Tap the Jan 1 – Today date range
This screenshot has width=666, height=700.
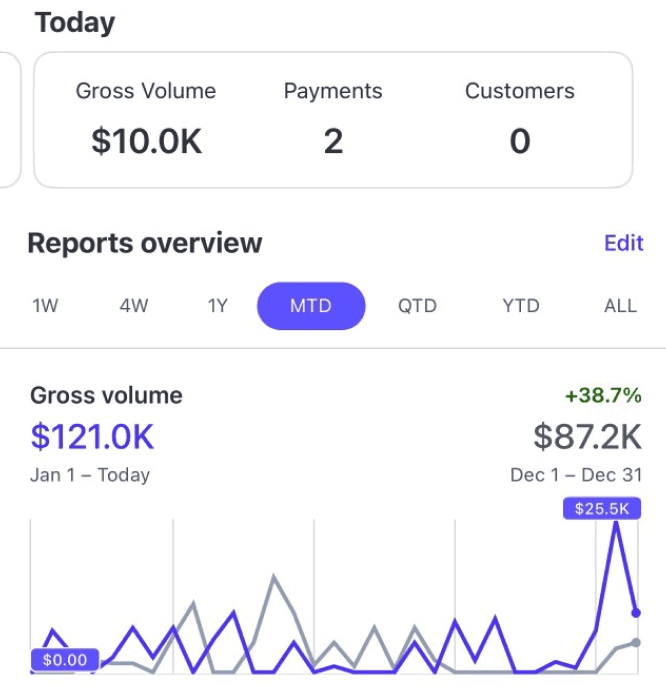[90, 475]
